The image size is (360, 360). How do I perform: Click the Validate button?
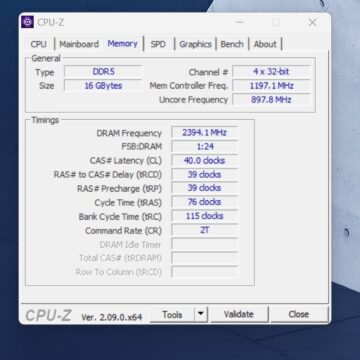(x=239, y=314)
